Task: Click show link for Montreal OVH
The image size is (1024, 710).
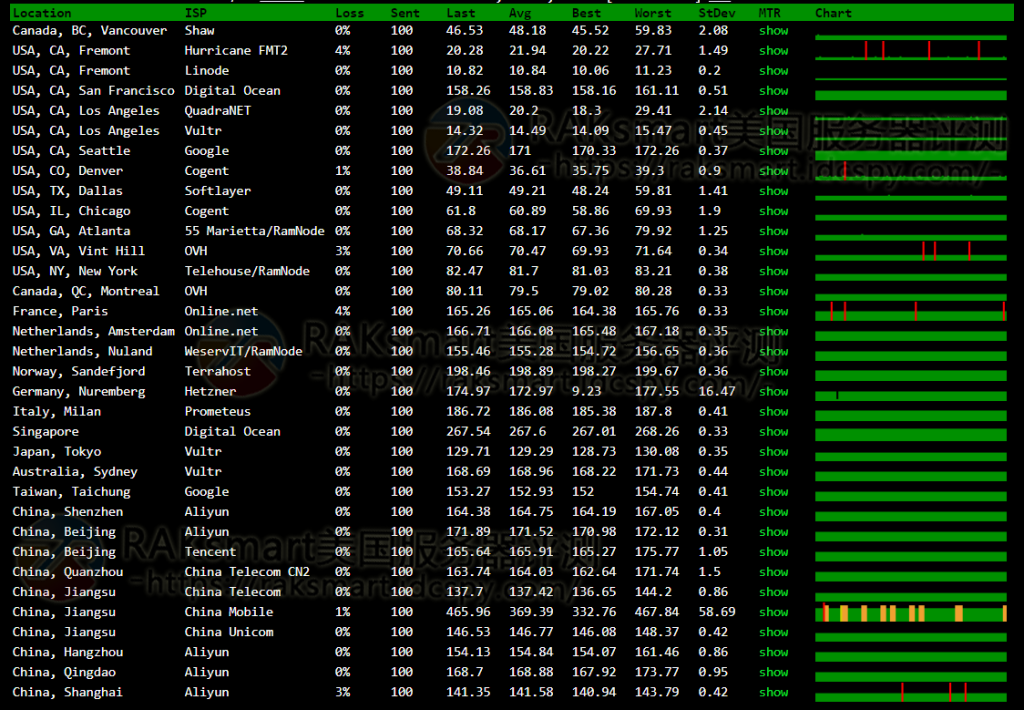Action: tap(773, 291)
